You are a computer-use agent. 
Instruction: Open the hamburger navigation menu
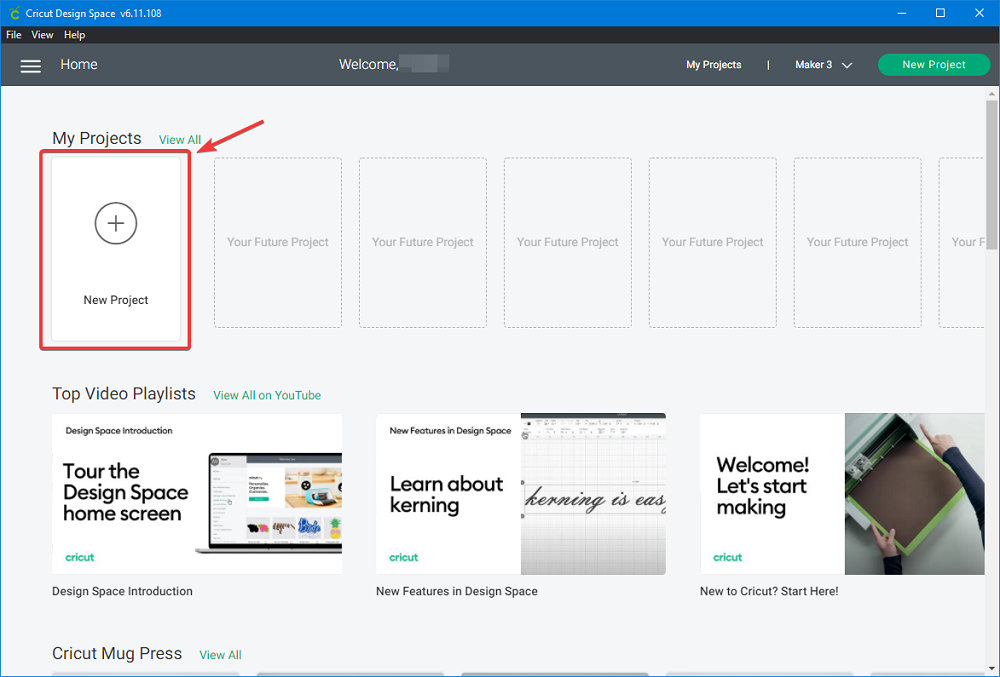click(31, 66)
